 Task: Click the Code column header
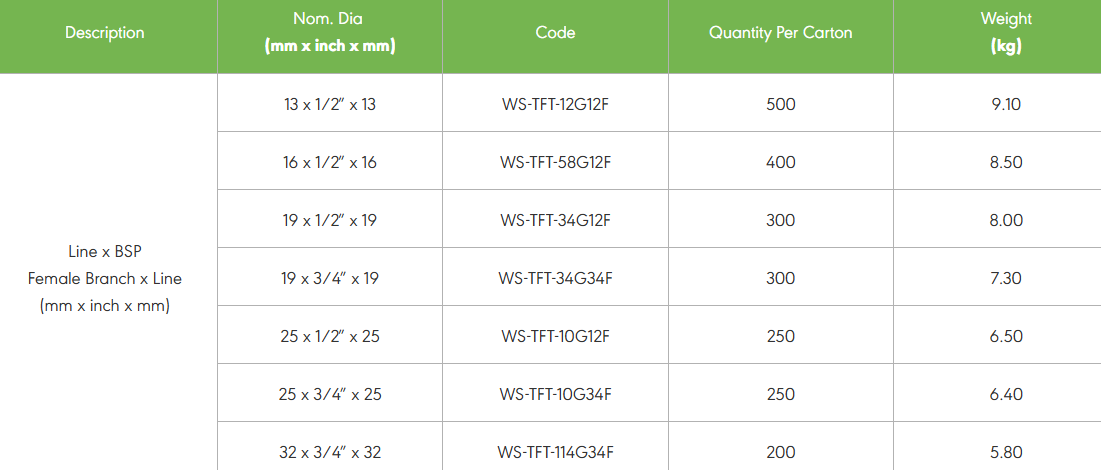click(x=555, y=33)
